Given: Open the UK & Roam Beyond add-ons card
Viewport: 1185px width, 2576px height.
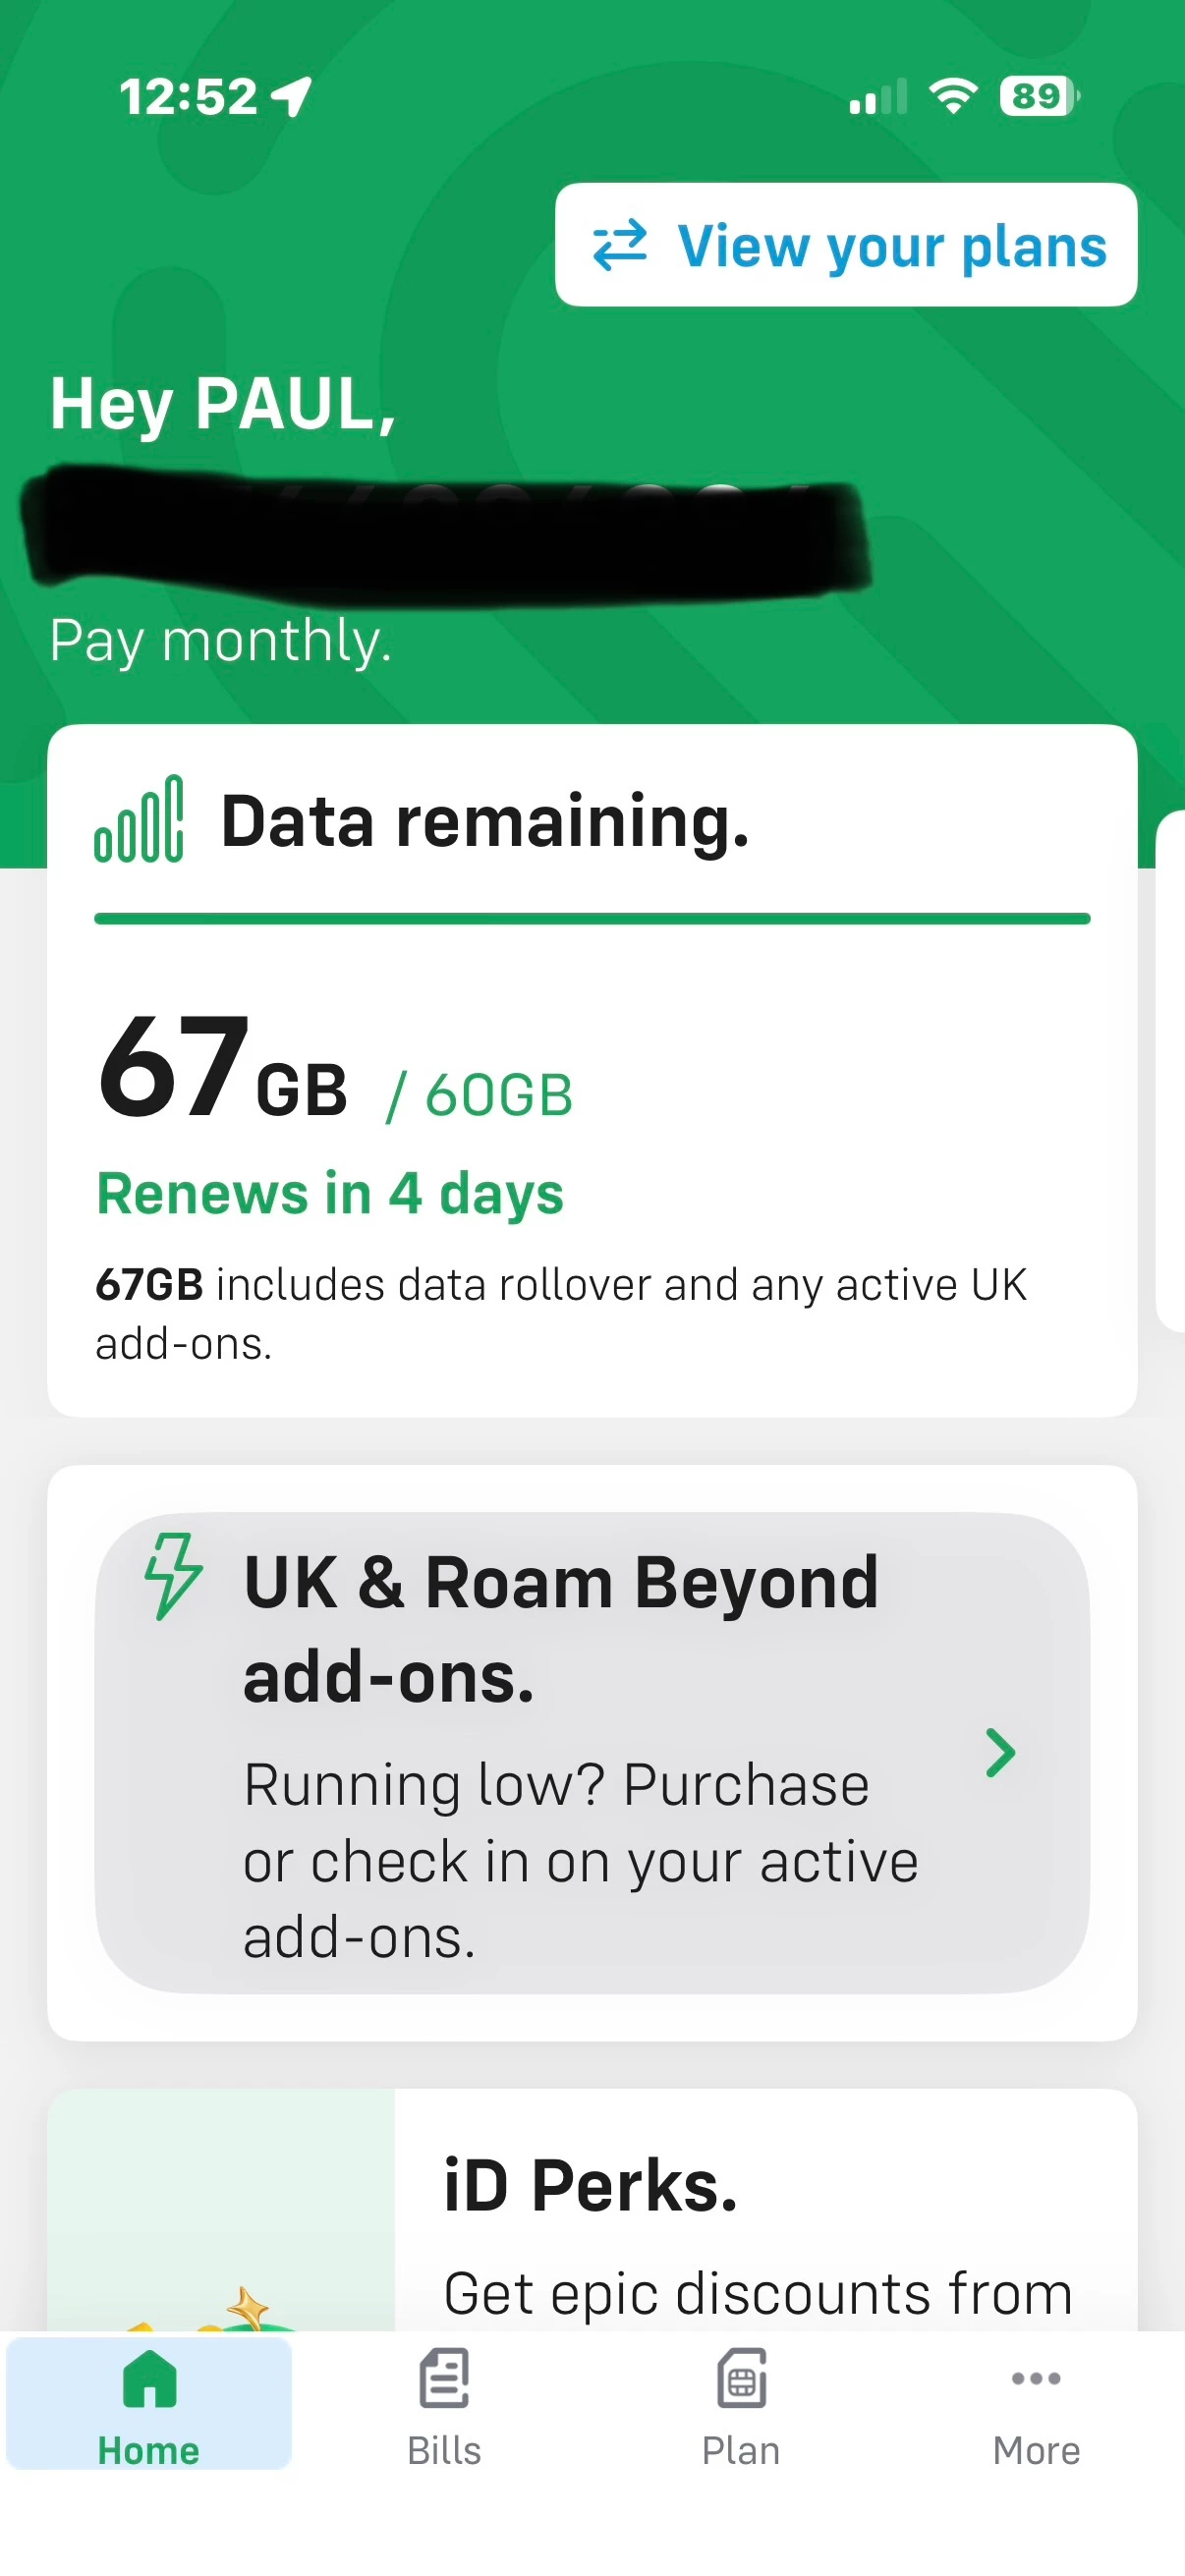Looking at the screenshot, I should pos(590,1752).
